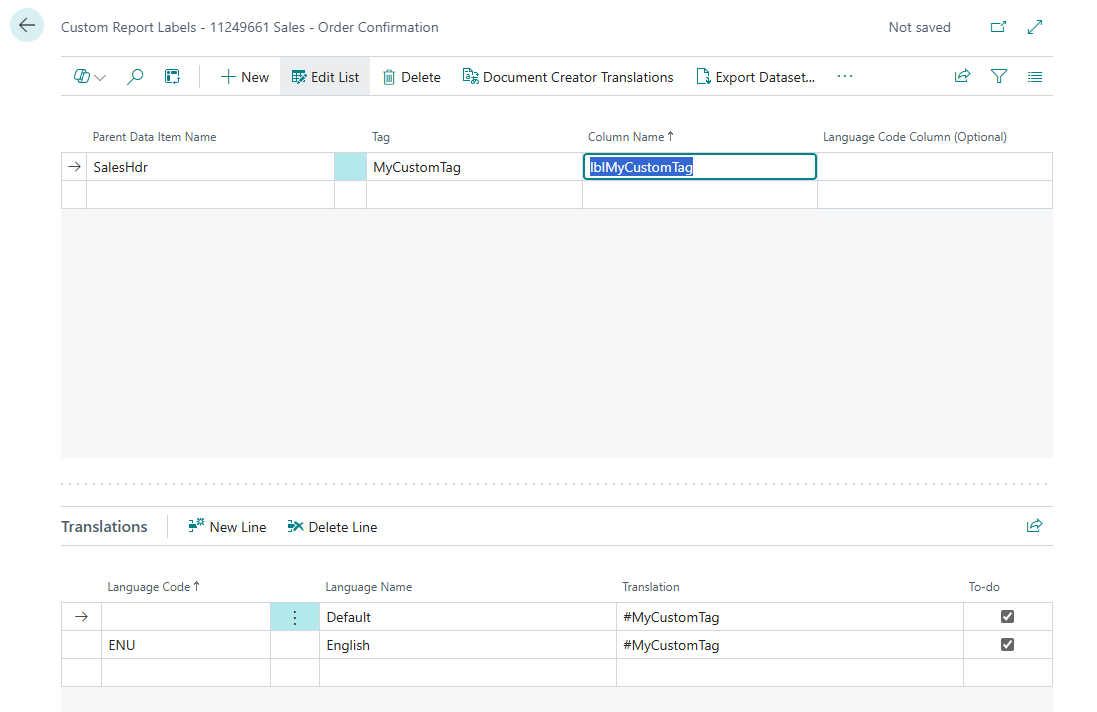Click the To-do column header

point(984,587)
